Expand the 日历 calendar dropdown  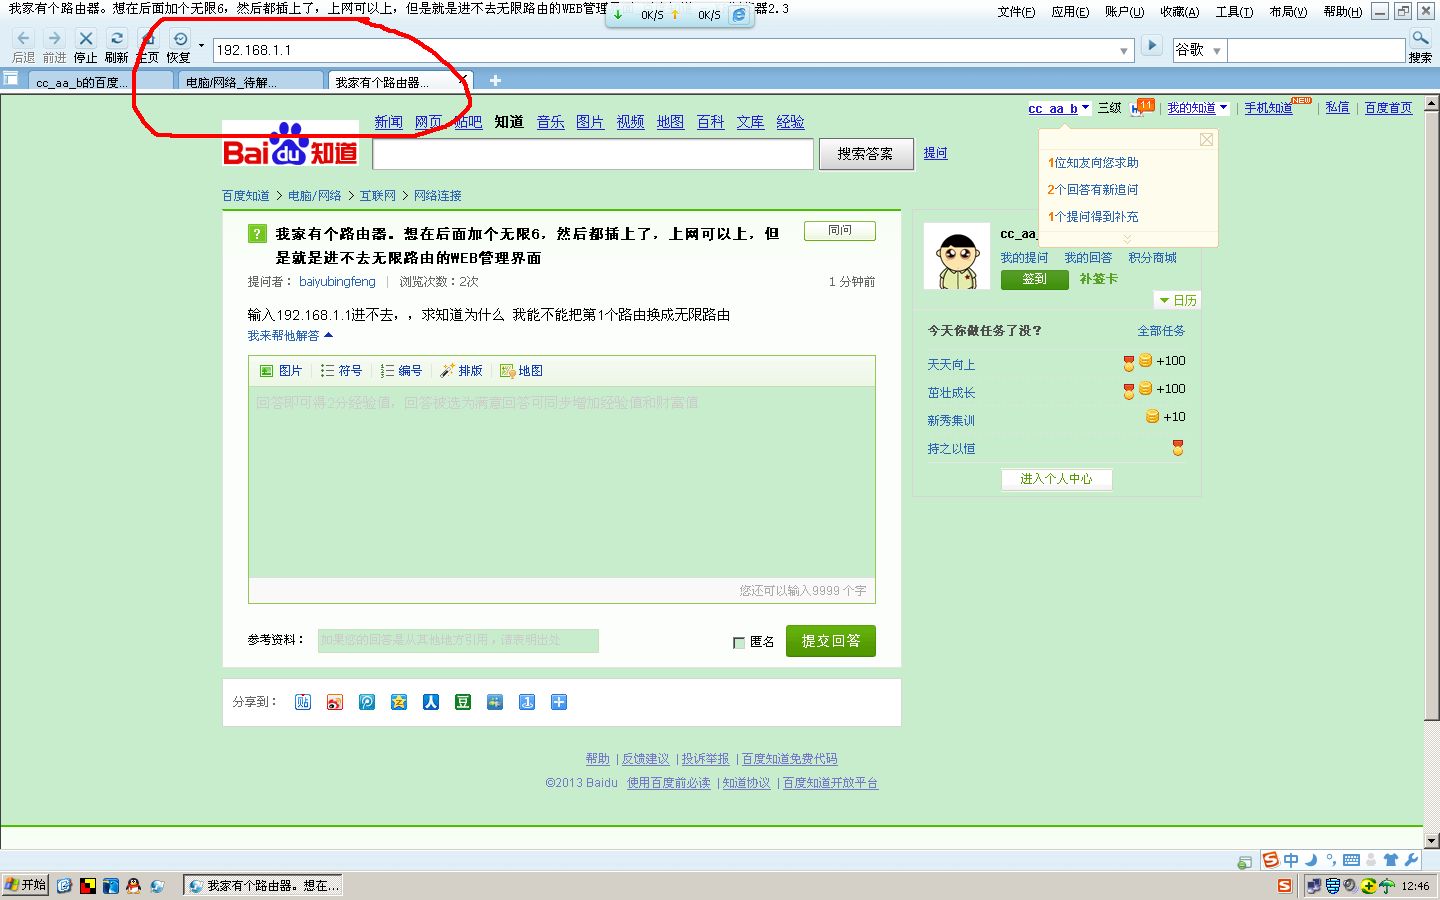(1177, 300)
